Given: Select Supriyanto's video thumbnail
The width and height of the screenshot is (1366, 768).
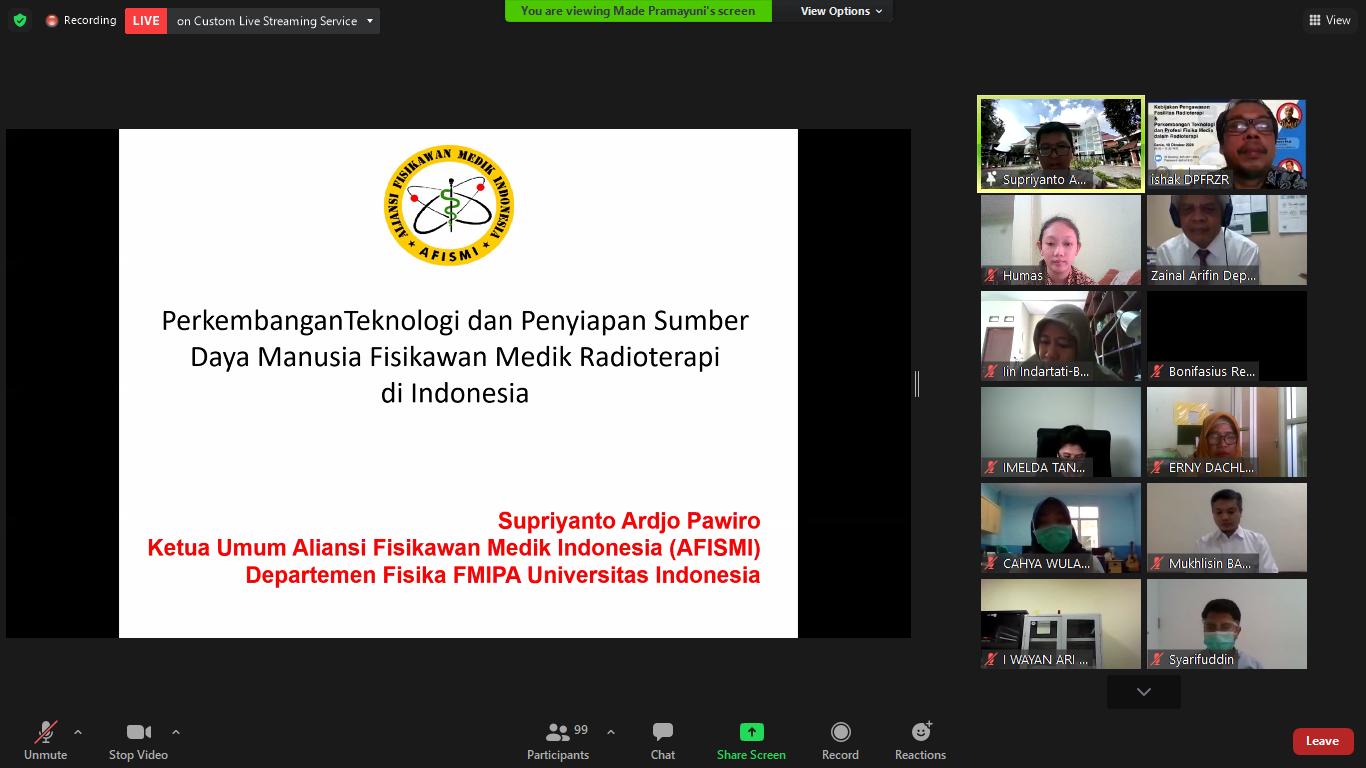Looking at the screenshot, I should [1061, 144].
